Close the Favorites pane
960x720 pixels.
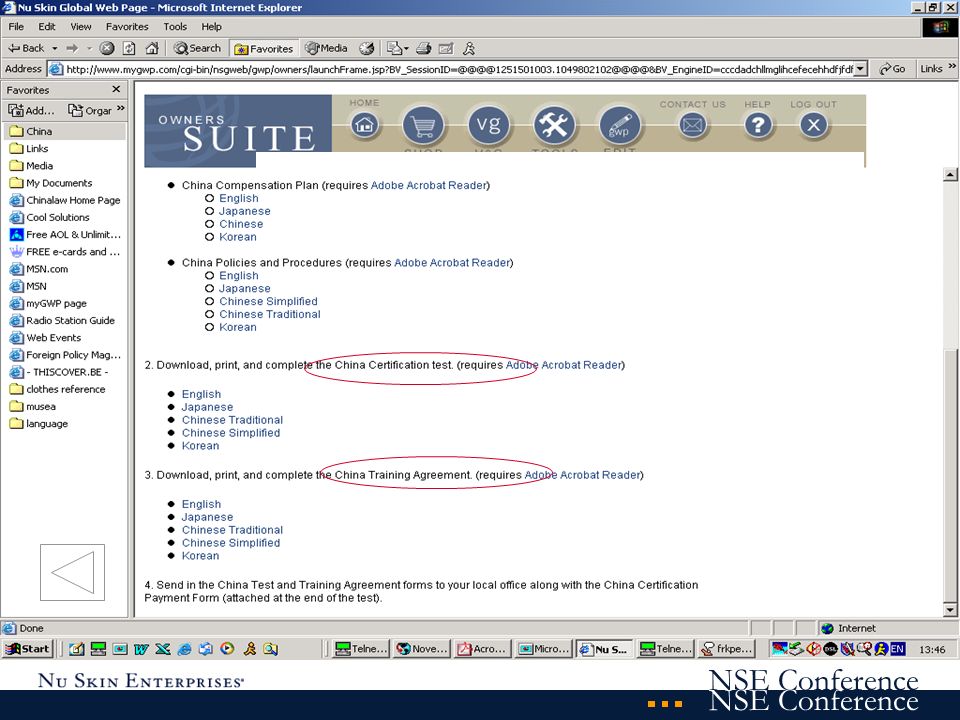[x=116, y=89]
